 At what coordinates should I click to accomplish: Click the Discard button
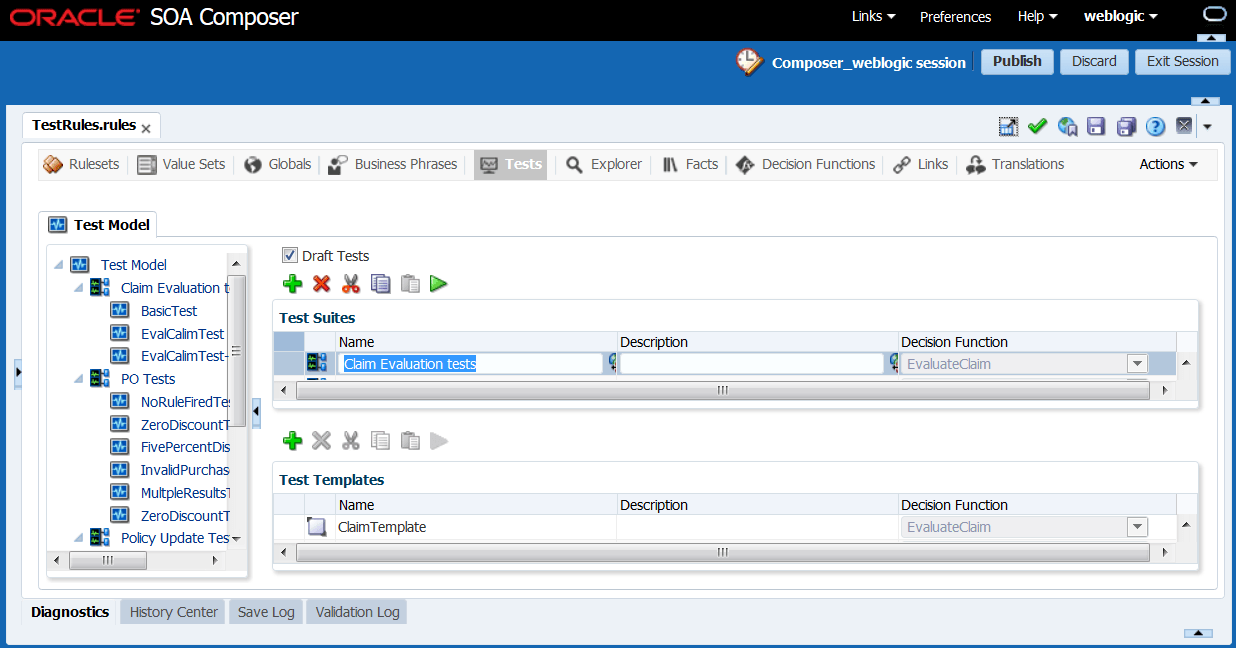pos(1094,61)
